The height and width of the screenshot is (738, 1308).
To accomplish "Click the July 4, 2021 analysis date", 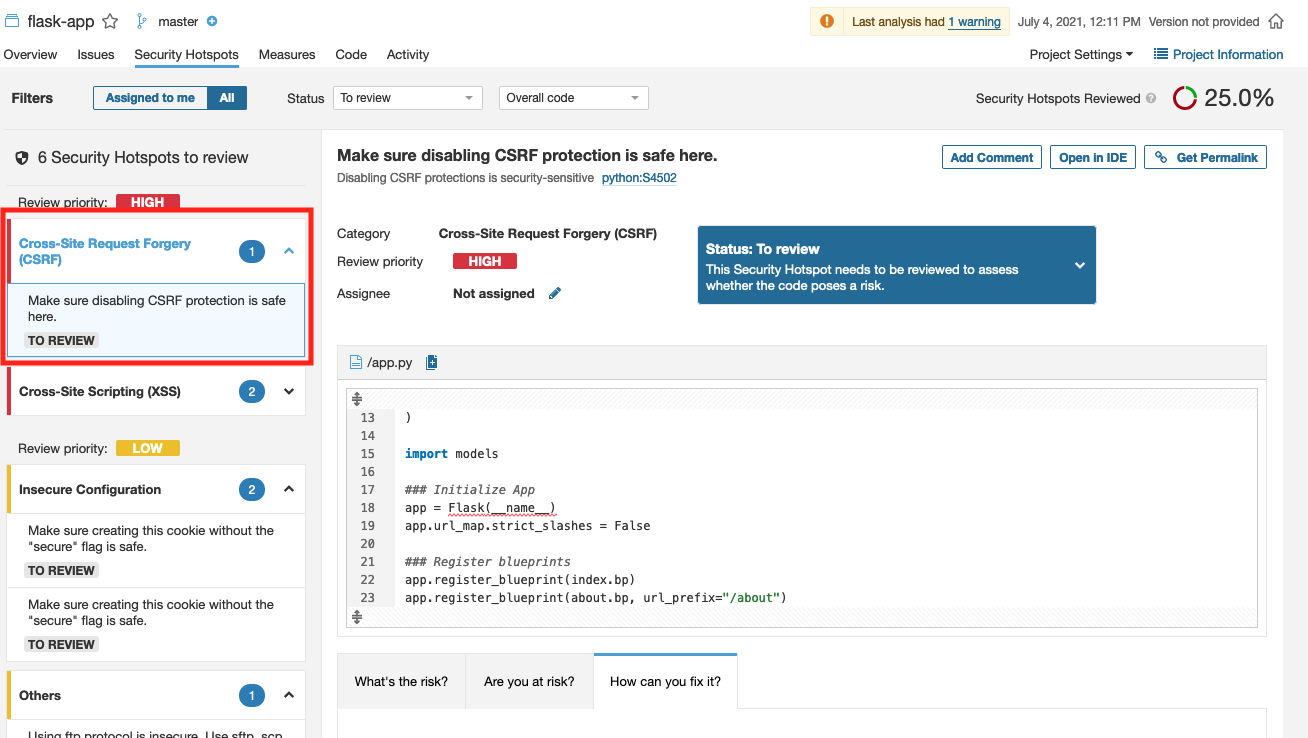I will 1079,21.
